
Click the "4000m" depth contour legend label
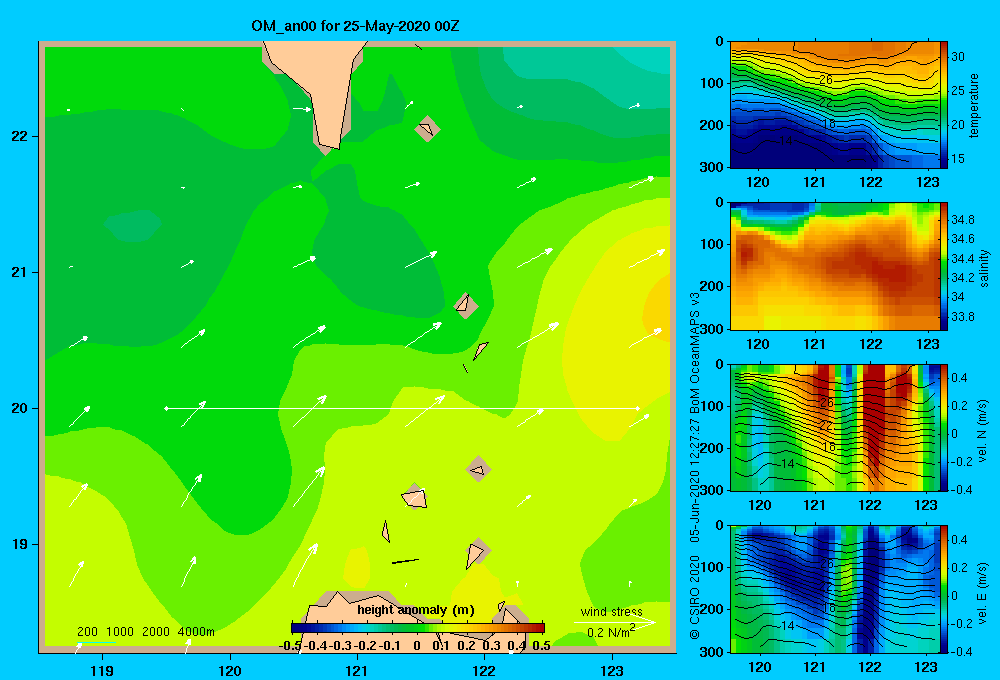coord(196,632)
